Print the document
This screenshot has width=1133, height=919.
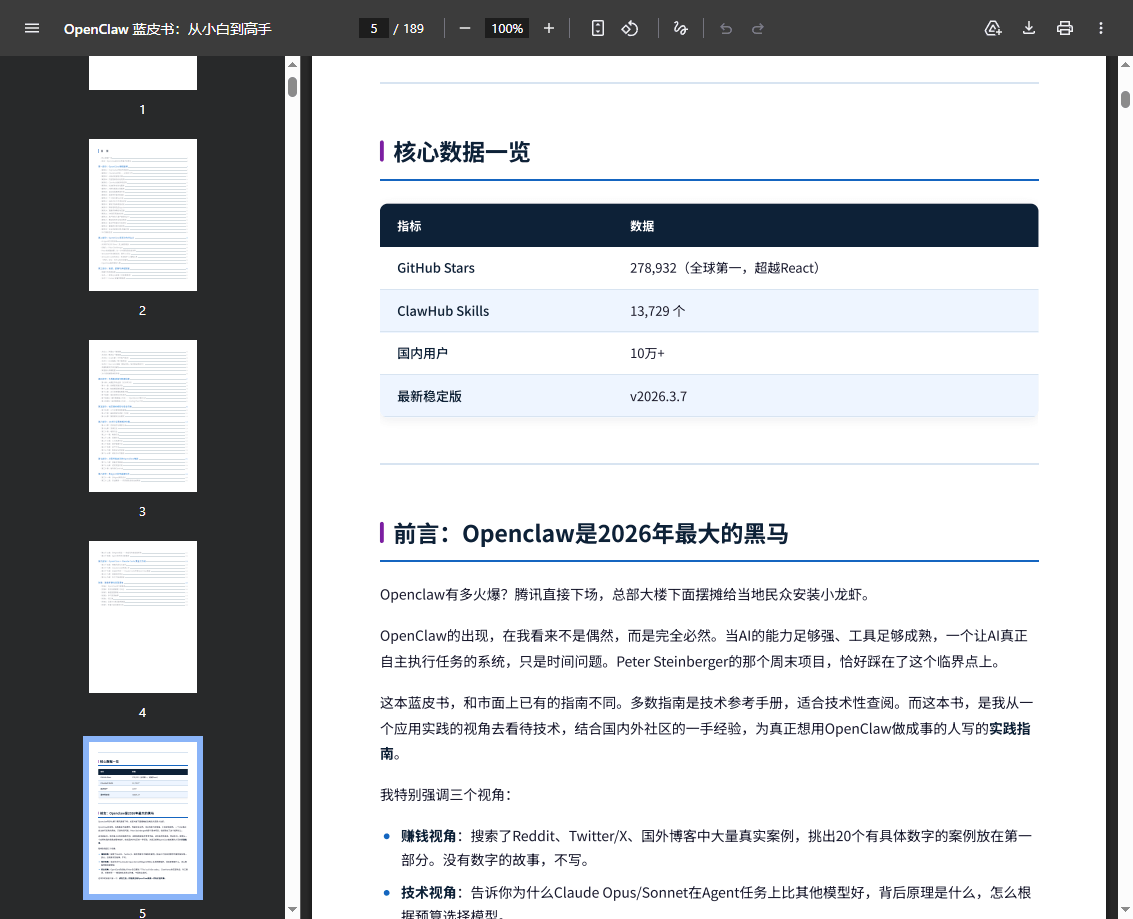click(1065, 28)
